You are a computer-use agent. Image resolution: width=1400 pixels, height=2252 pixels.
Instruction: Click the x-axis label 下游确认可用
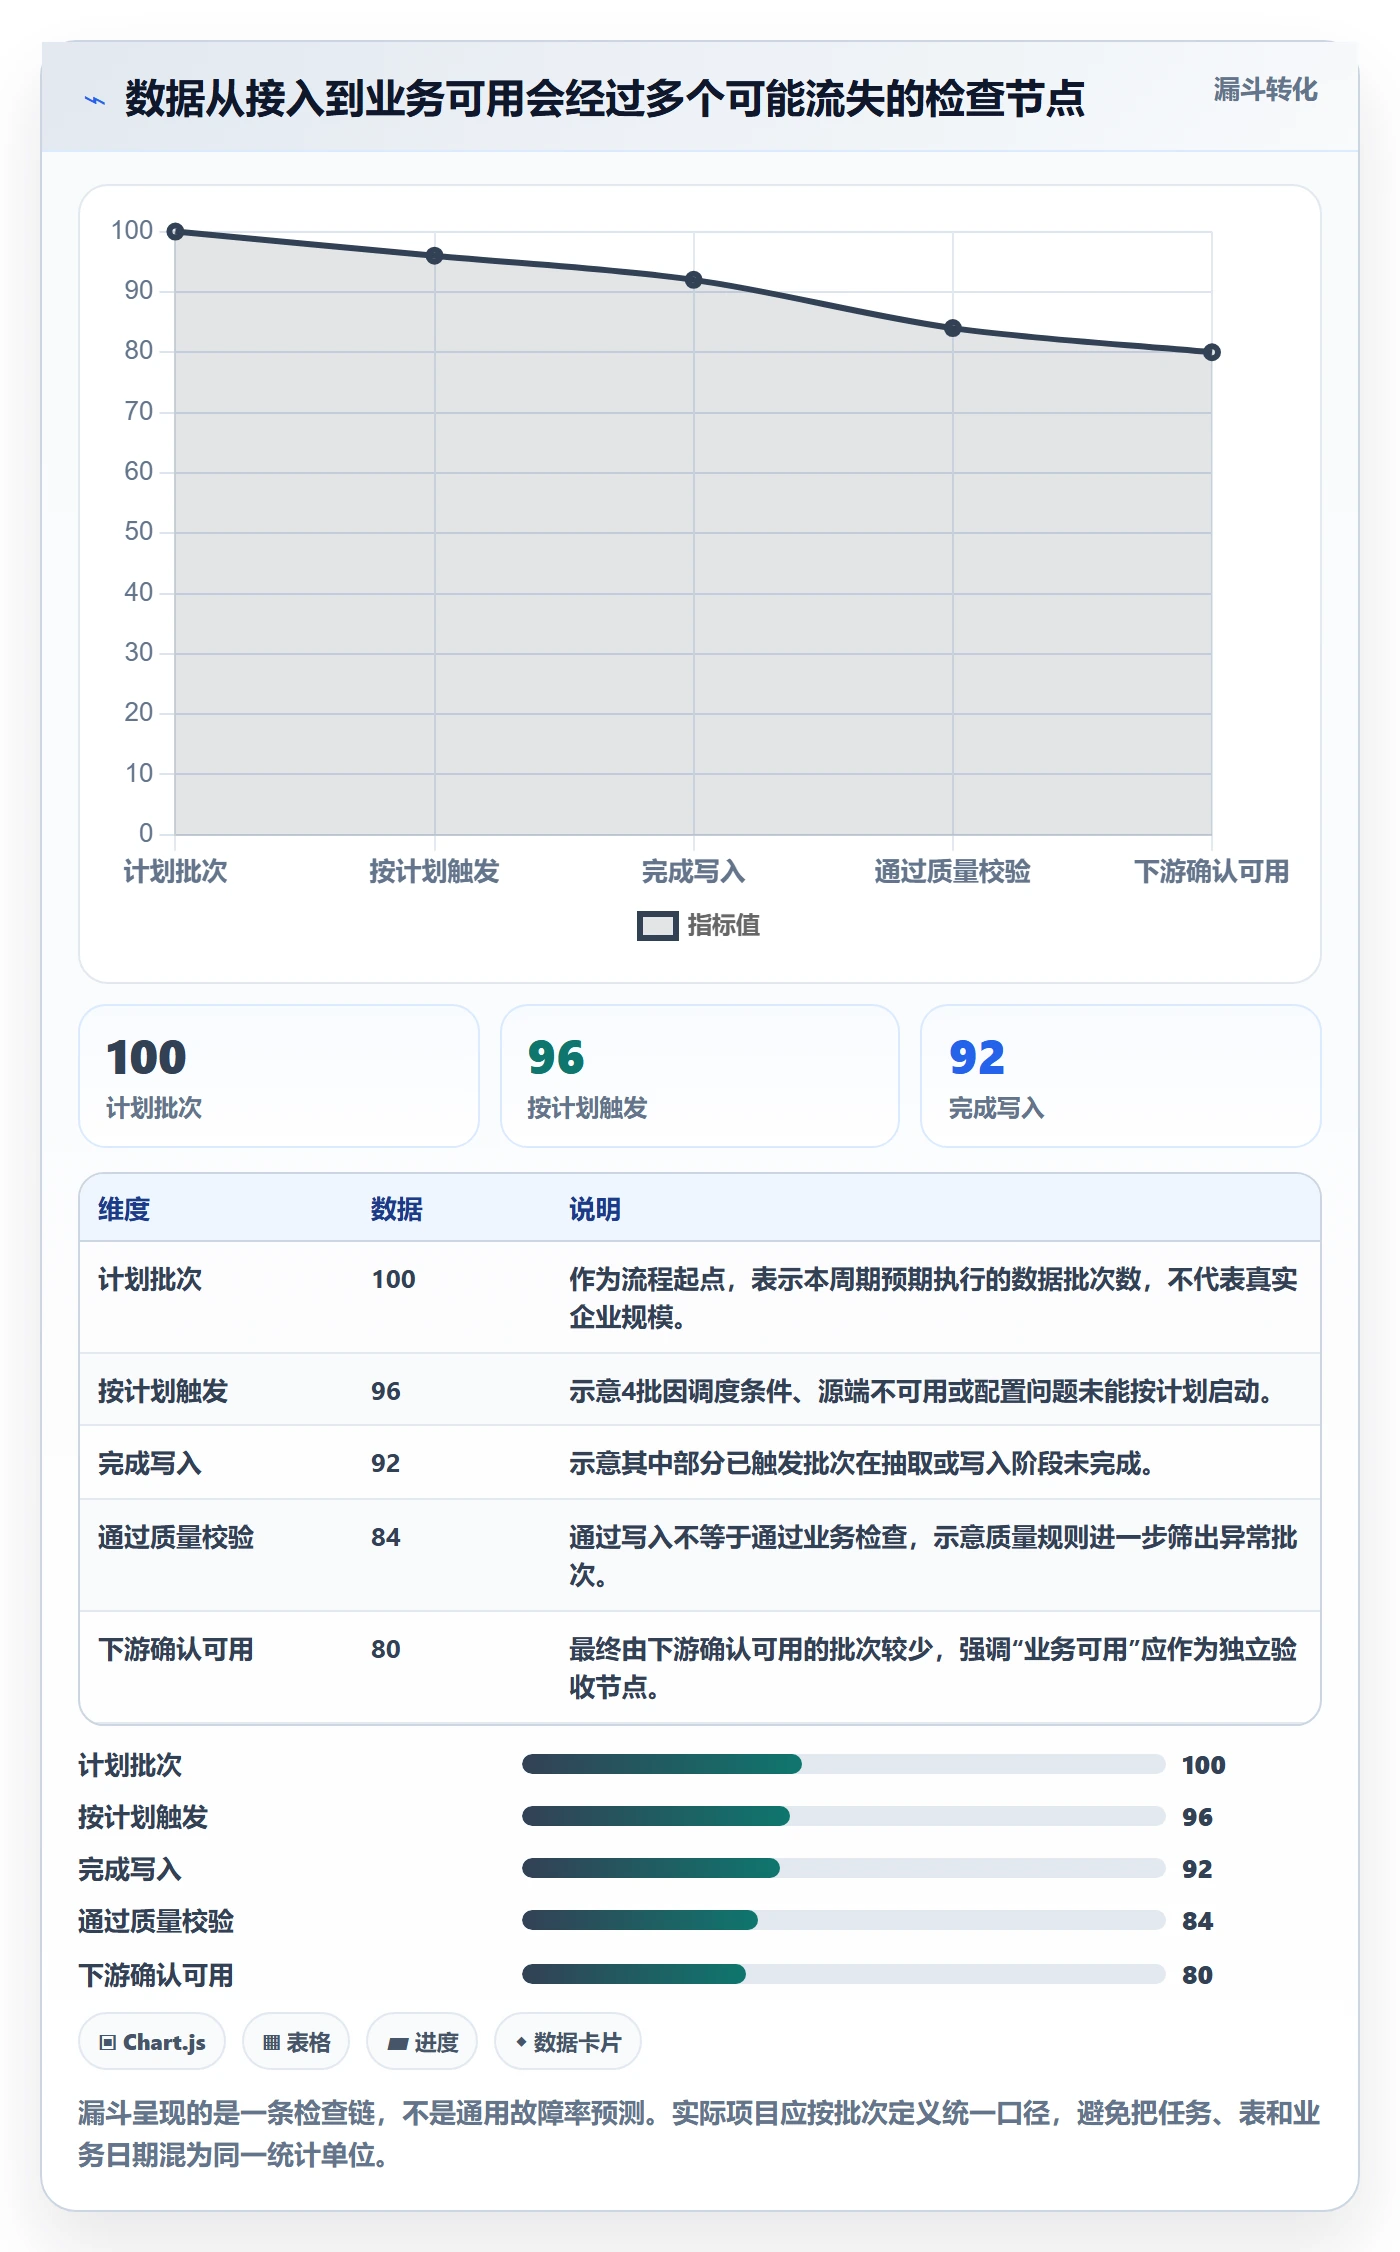point(1211,872)
